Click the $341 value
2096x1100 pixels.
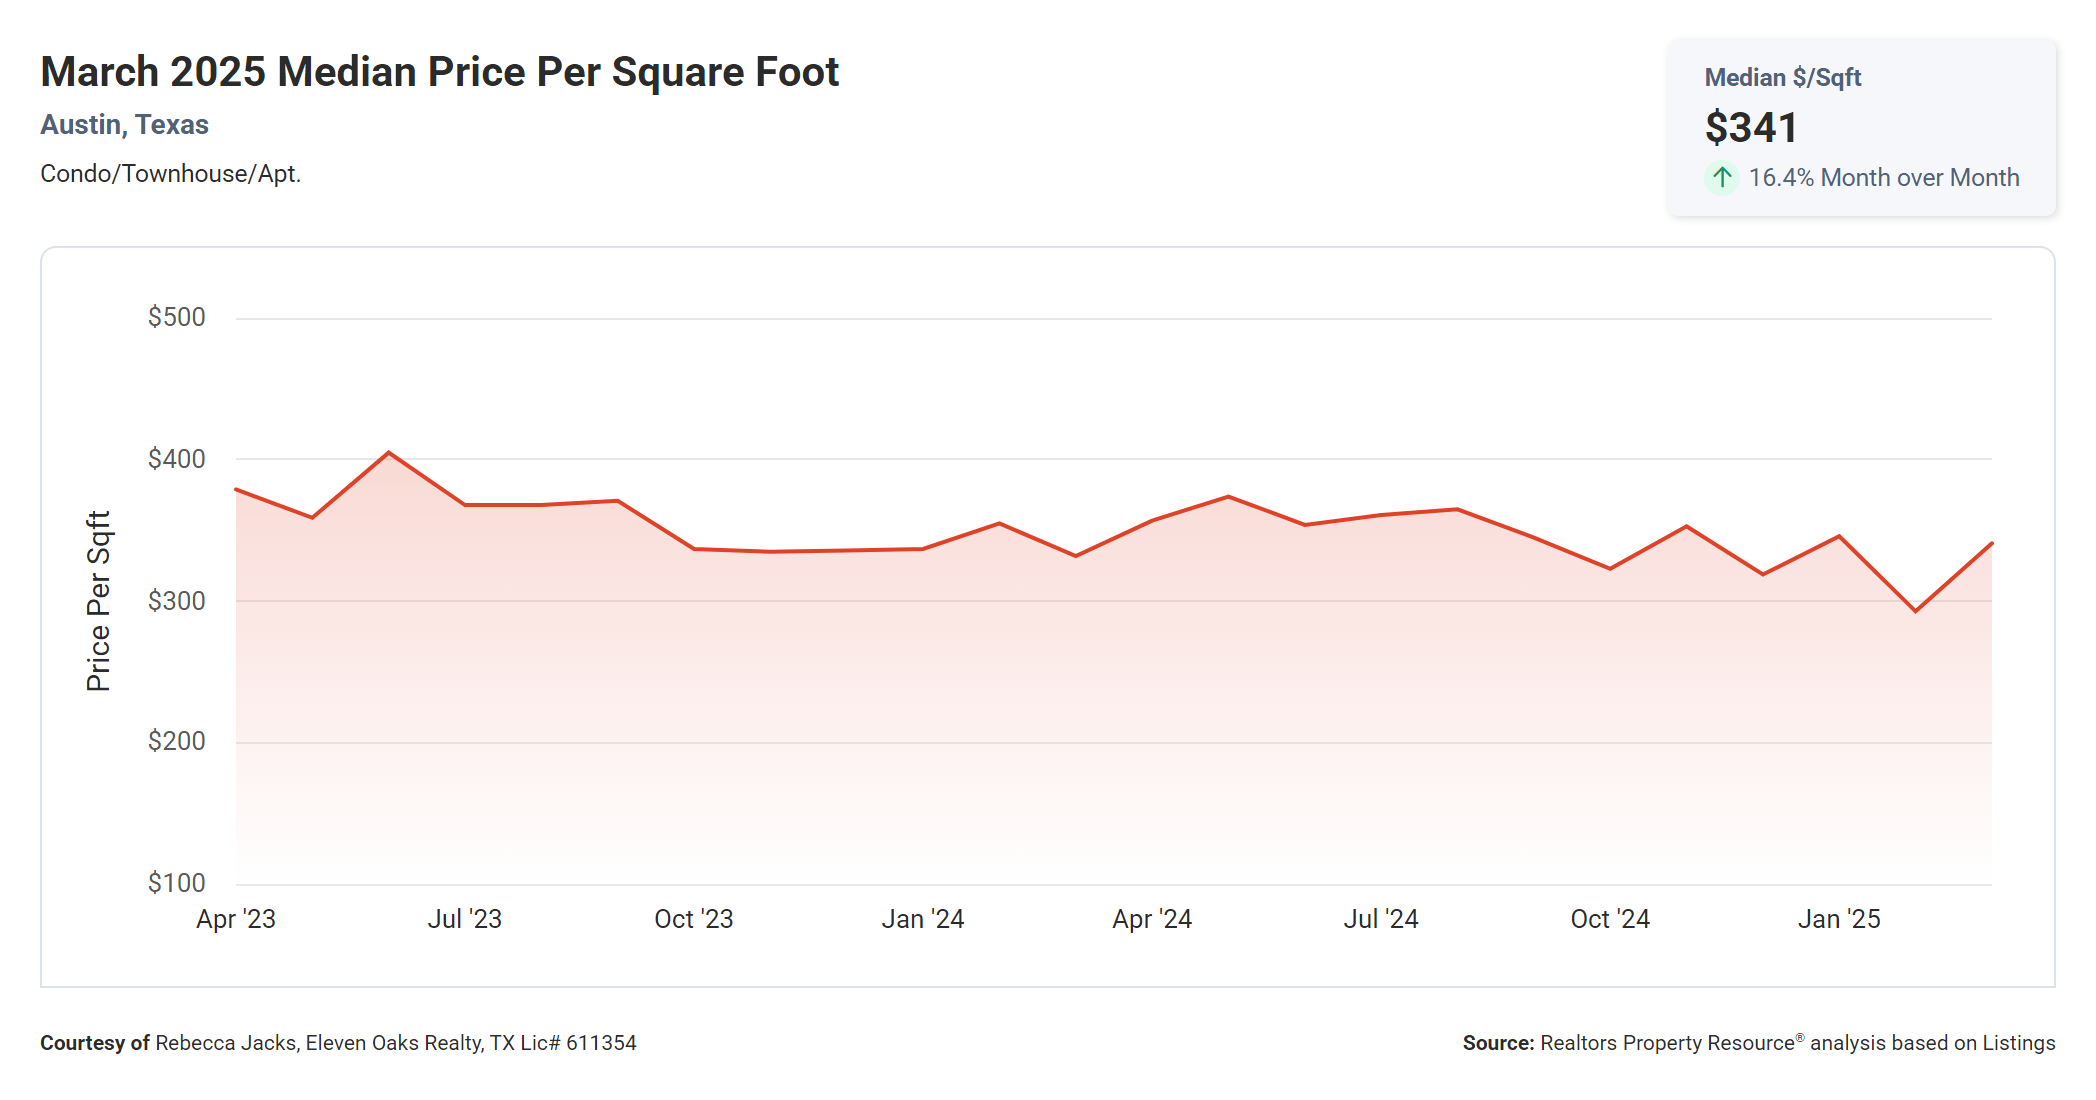click(x=1751, y=128)
